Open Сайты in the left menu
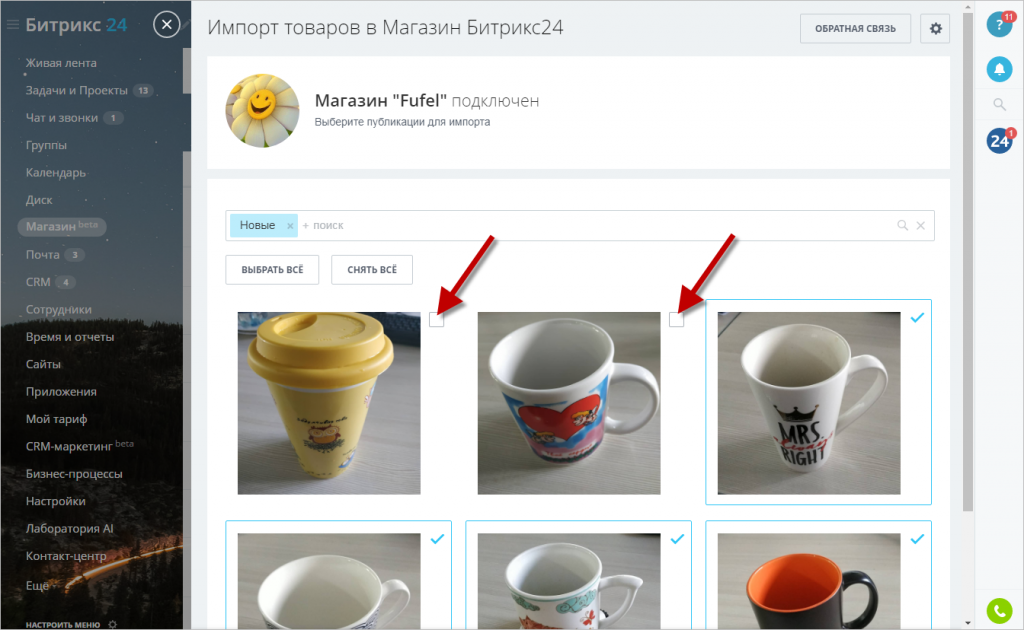 [x=43, y=364]
